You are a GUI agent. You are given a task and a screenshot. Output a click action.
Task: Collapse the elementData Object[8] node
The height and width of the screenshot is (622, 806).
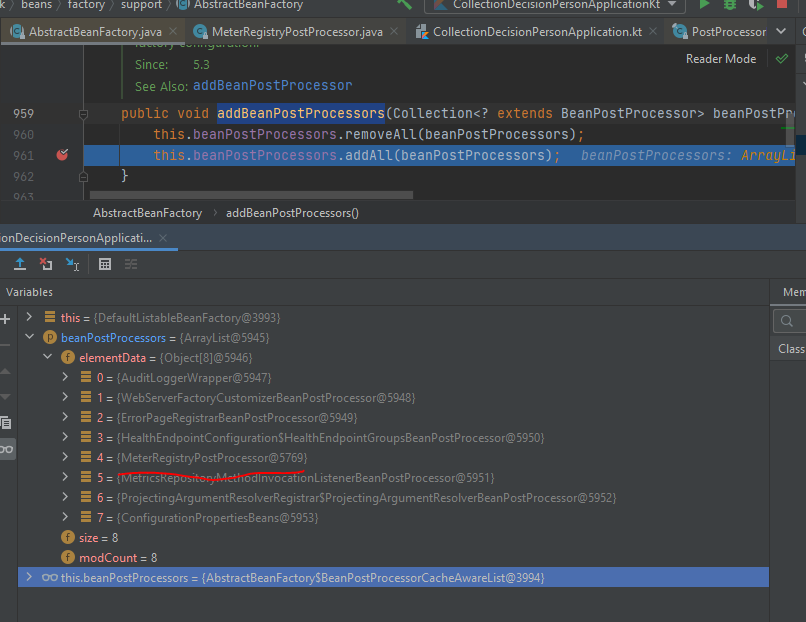[x=47, y=357]
